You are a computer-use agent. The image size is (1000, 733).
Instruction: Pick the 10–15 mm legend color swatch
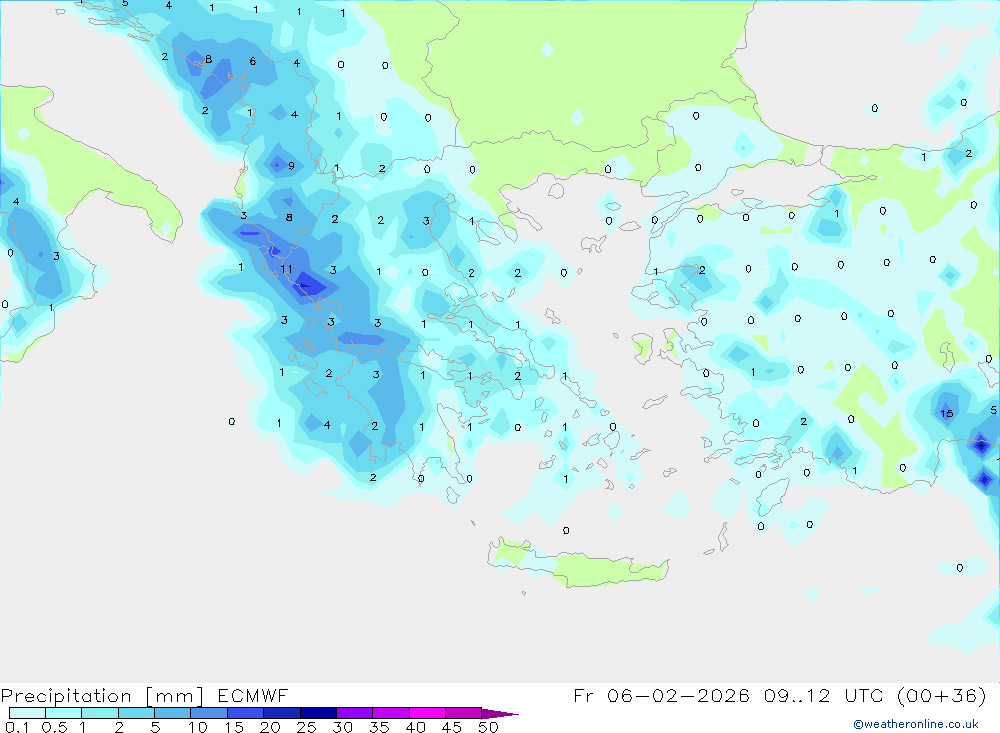click(209, 713)
